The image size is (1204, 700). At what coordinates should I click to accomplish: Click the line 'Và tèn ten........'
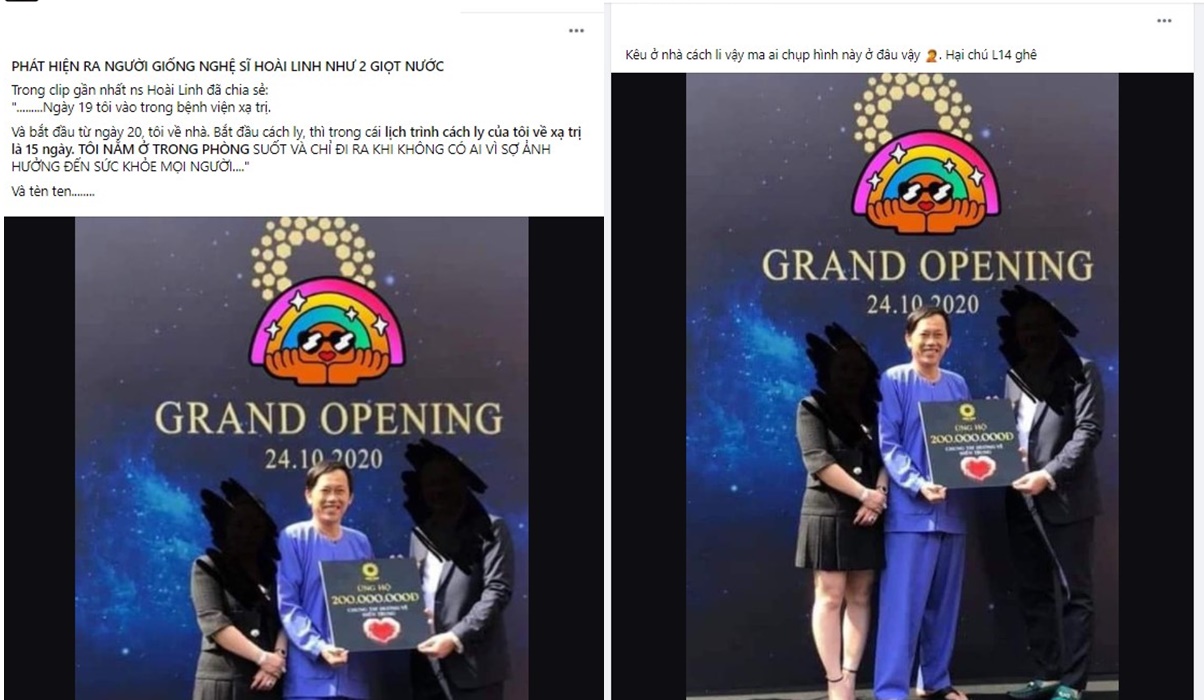[x=53, y=191]
